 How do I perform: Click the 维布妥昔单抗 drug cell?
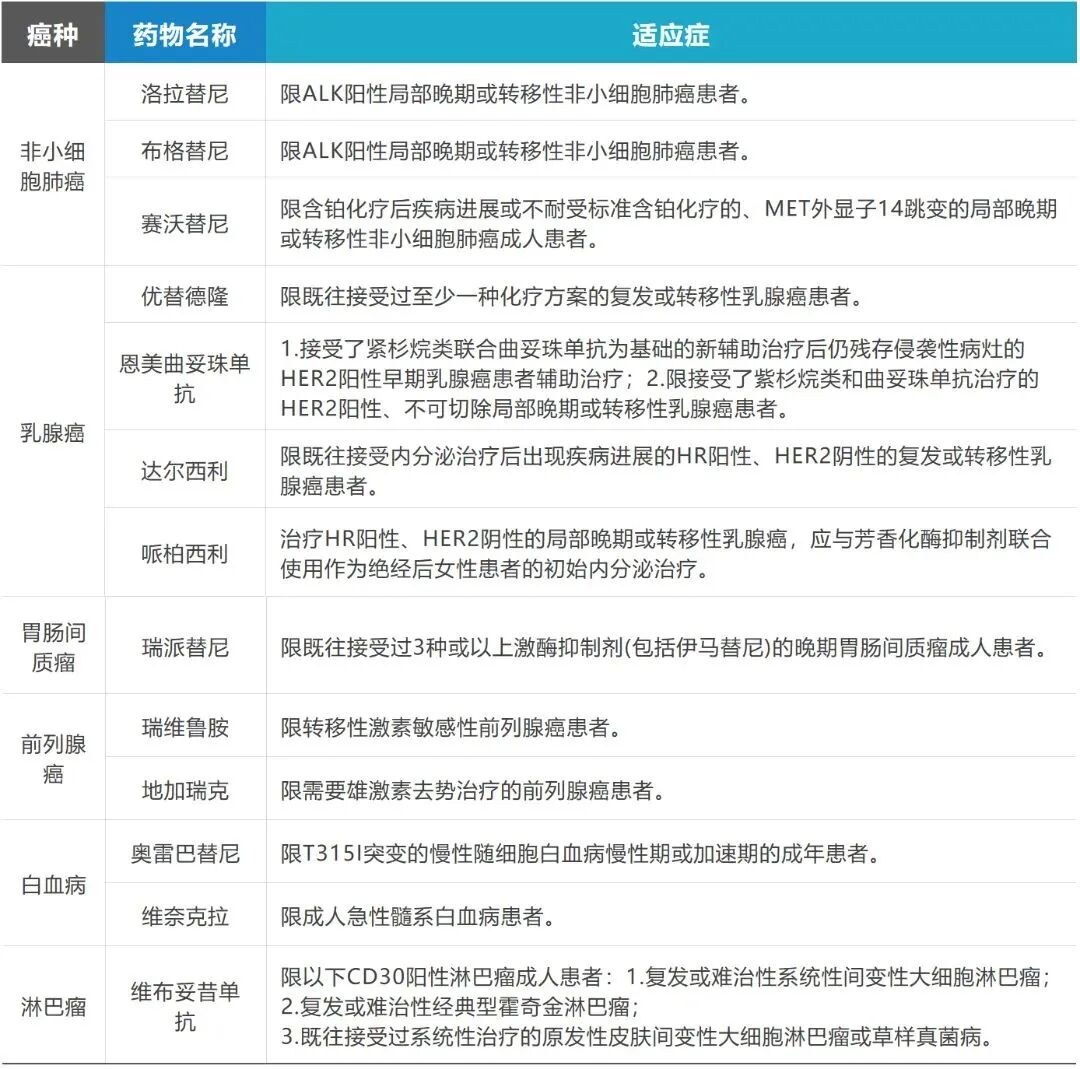(x=185, y=1006)
